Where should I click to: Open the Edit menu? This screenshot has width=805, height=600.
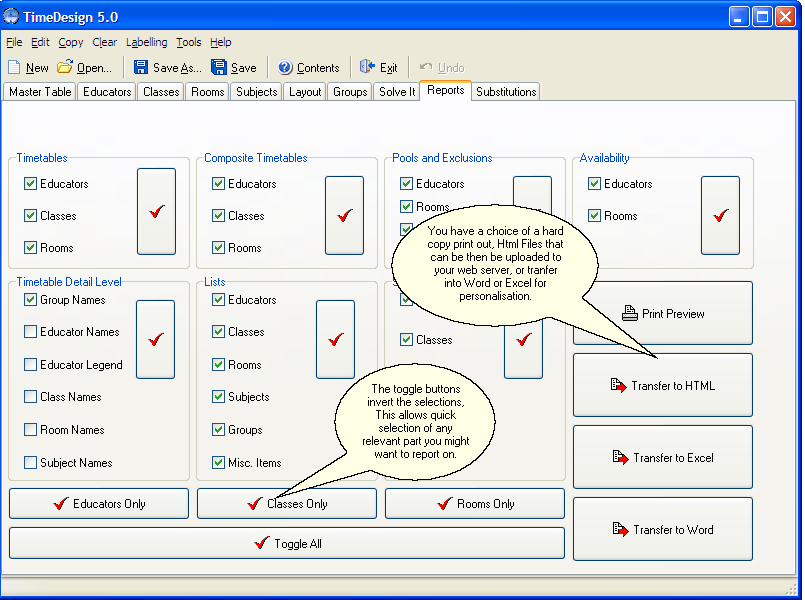point(40,42)
